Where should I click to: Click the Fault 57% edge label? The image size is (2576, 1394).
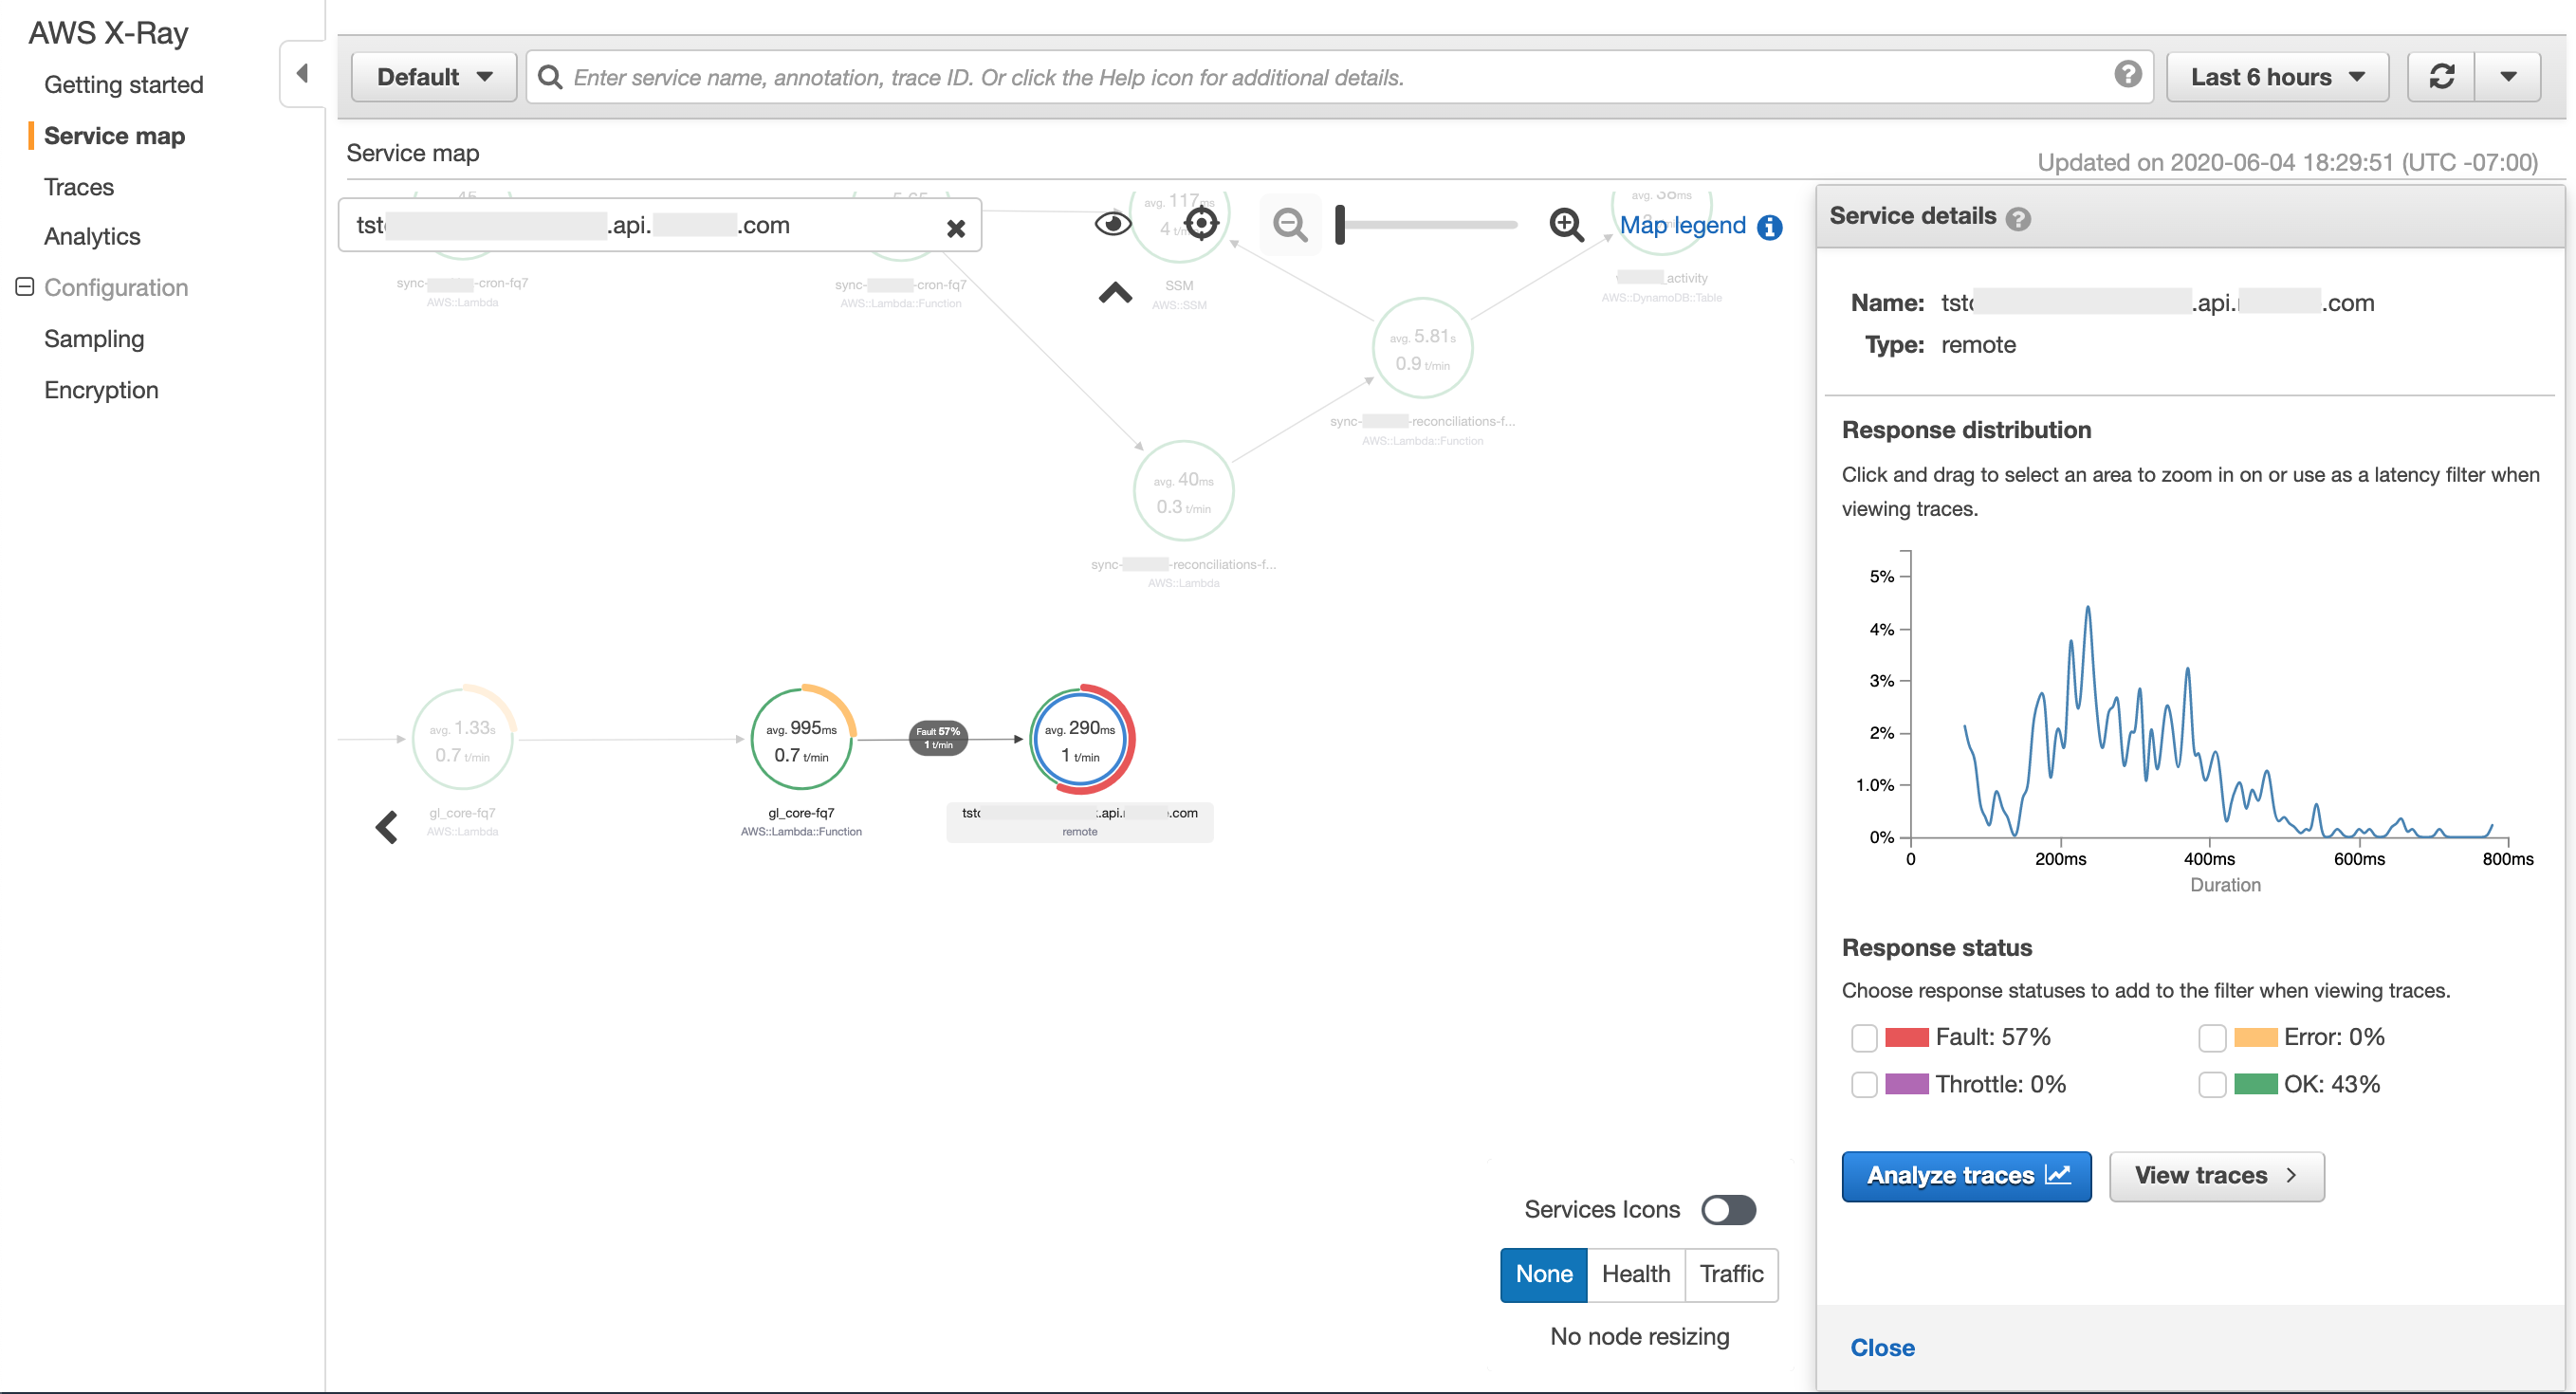(x=937, y=738)
